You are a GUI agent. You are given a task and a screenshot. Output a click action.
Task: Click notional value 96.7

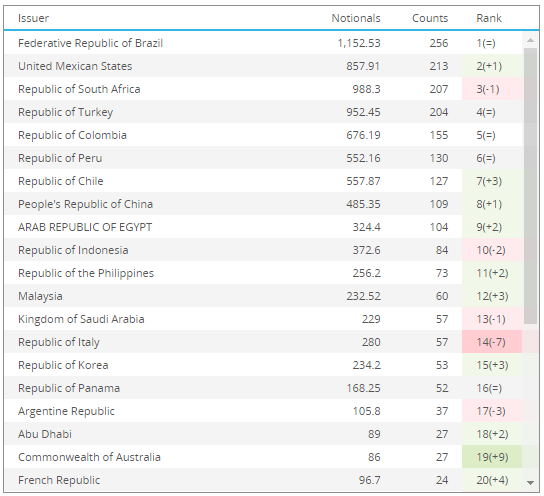tap(369, 480)
